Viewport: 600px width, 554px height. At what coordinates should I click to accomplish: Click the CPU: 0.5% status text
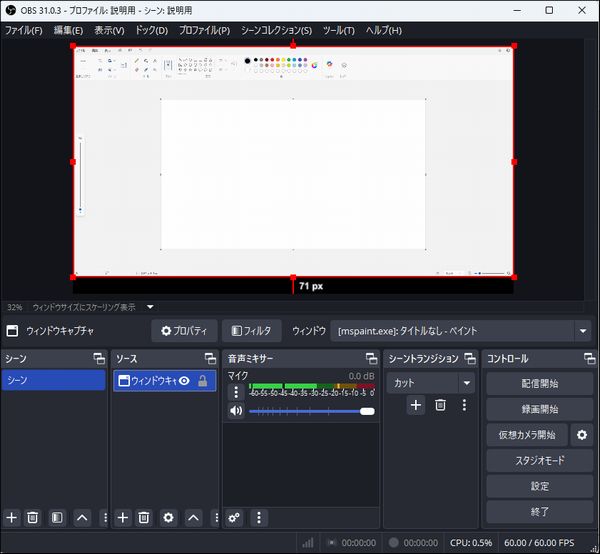tap(471, 543)
